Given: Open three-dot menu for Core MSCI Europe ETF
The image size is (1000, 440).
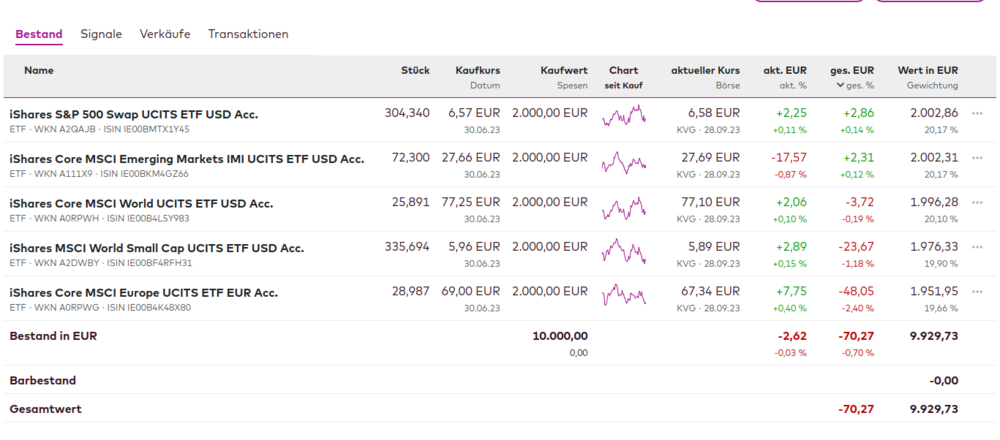Looking at the screenshot, I should [977, 293].
